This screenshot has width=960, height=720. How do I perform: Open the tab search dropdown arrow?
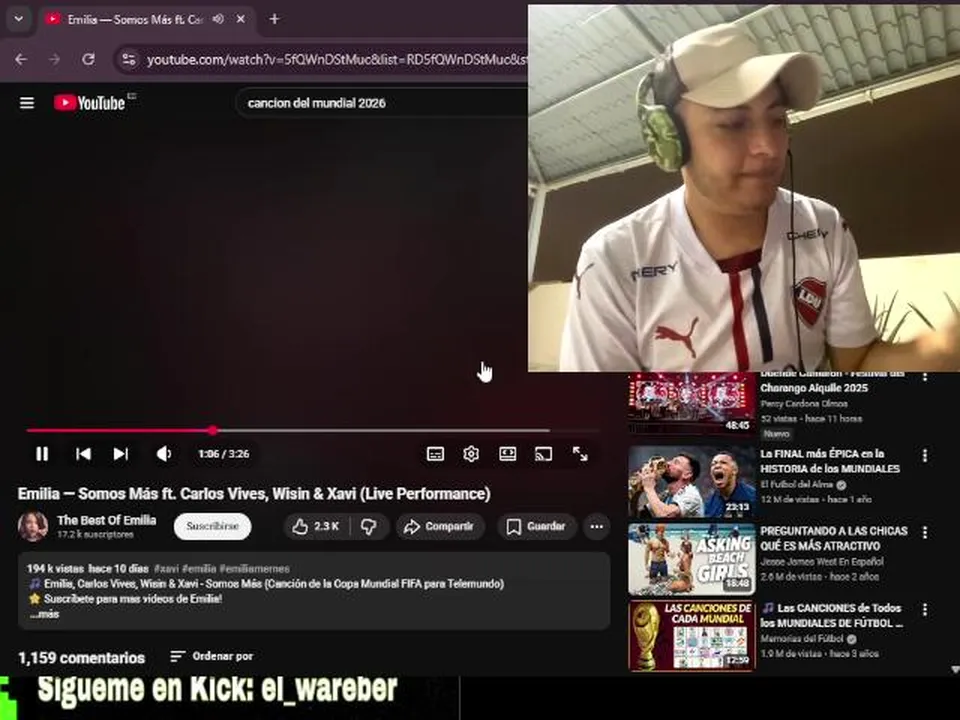click(19, 19)
